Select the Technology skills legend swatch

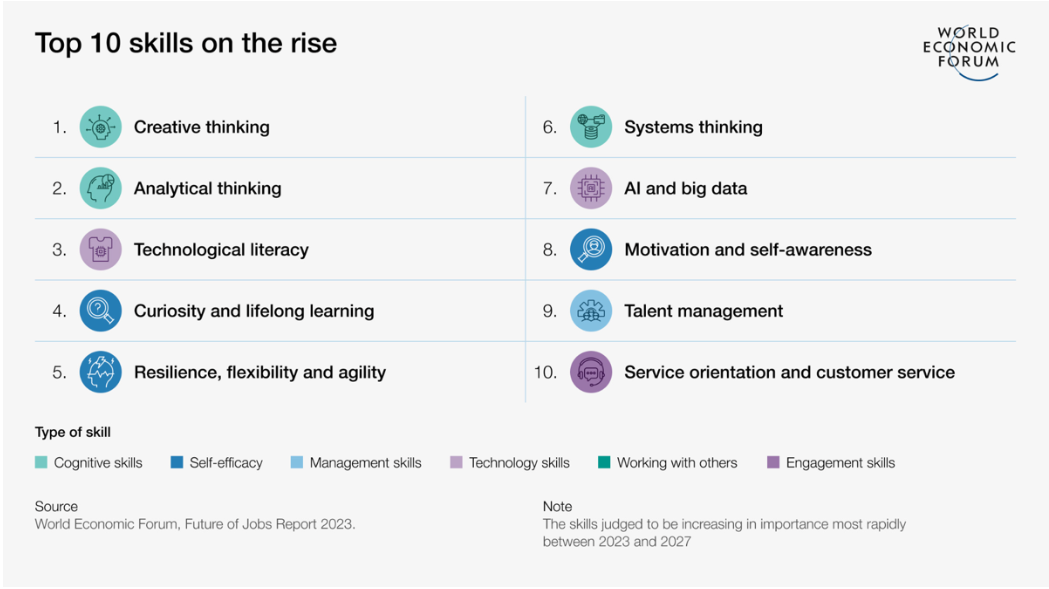456,463
